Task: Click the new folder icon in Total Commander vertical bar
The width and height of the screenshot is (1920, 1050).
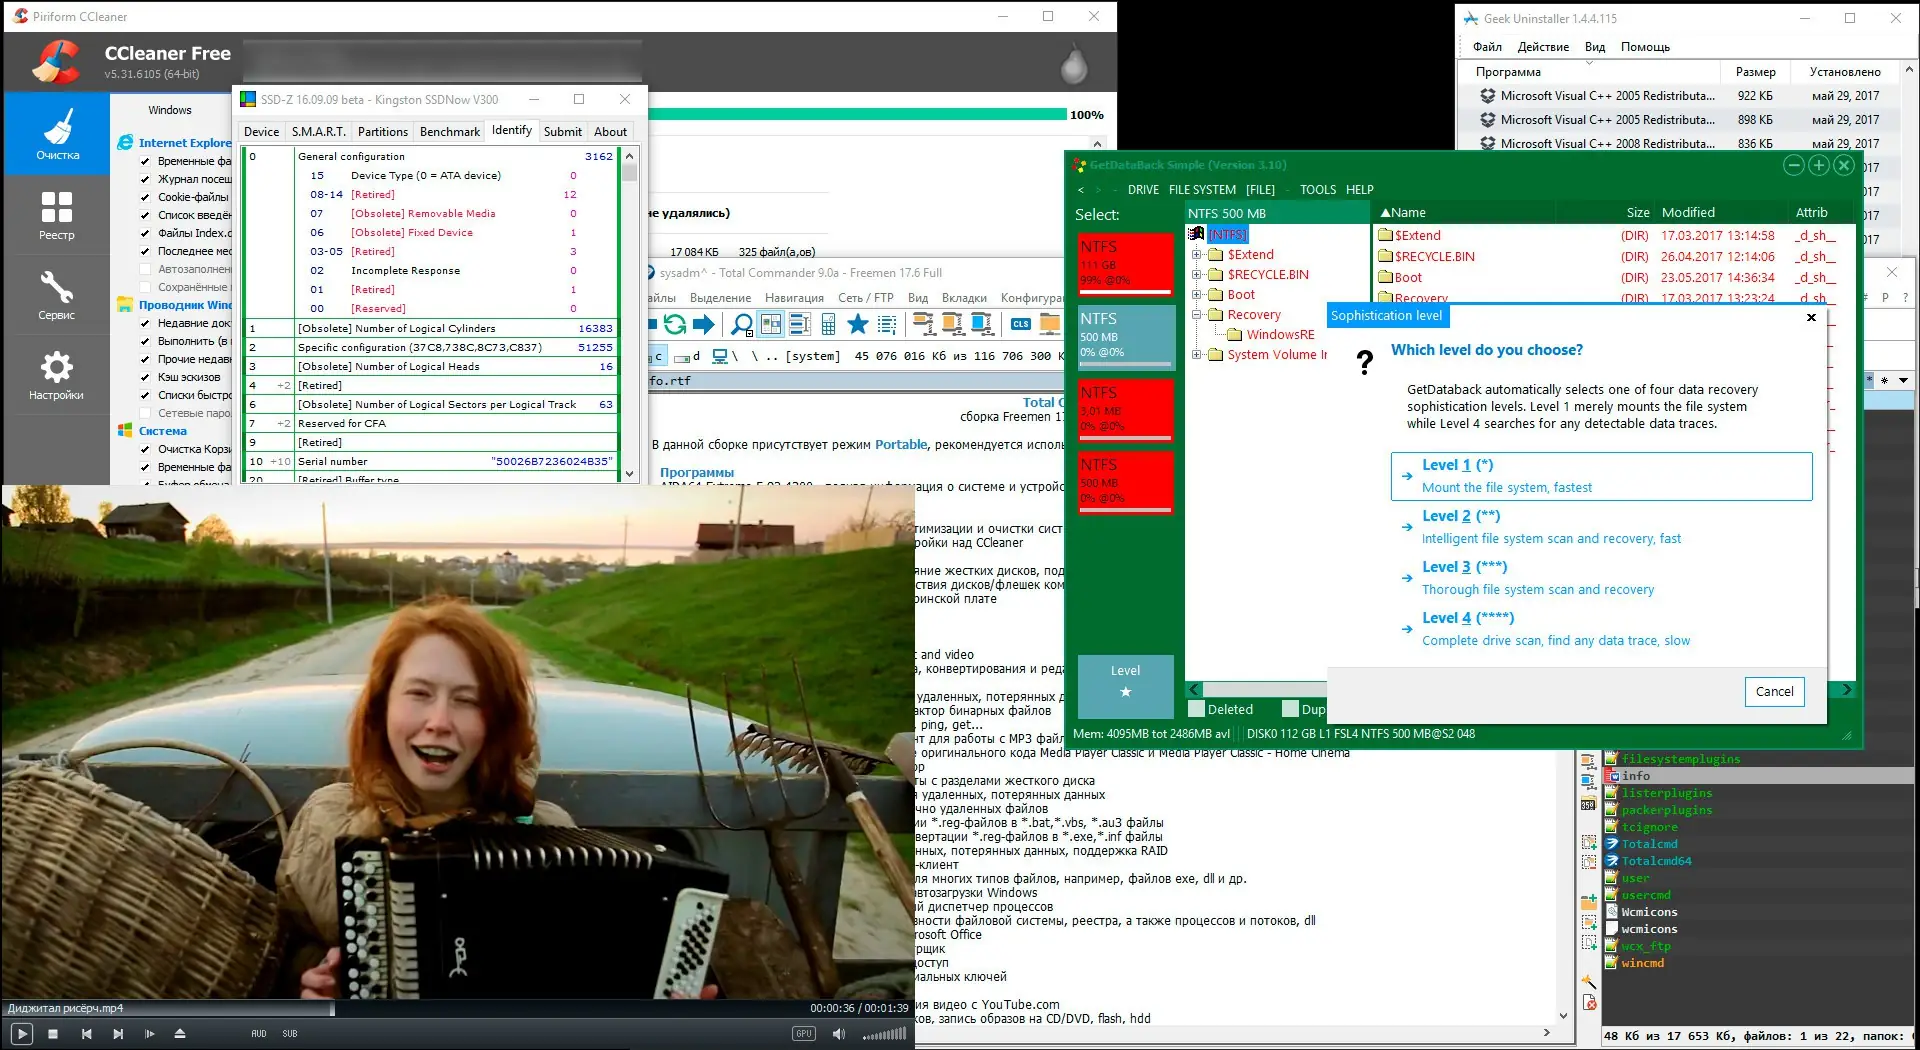Action: point(1589,900)
